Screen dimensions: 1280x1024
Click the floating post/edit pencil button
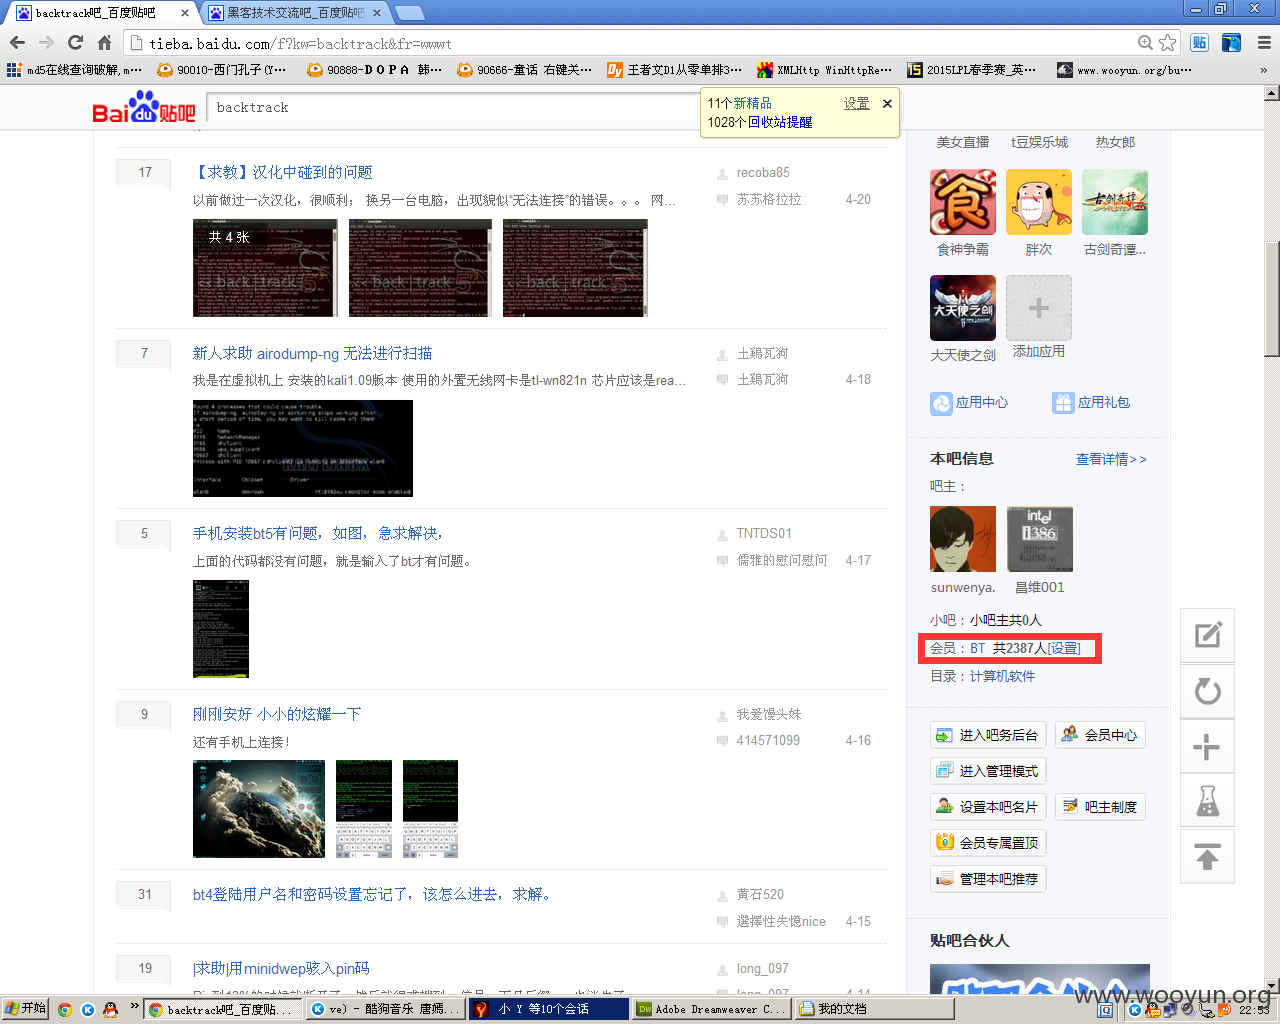1208,634
